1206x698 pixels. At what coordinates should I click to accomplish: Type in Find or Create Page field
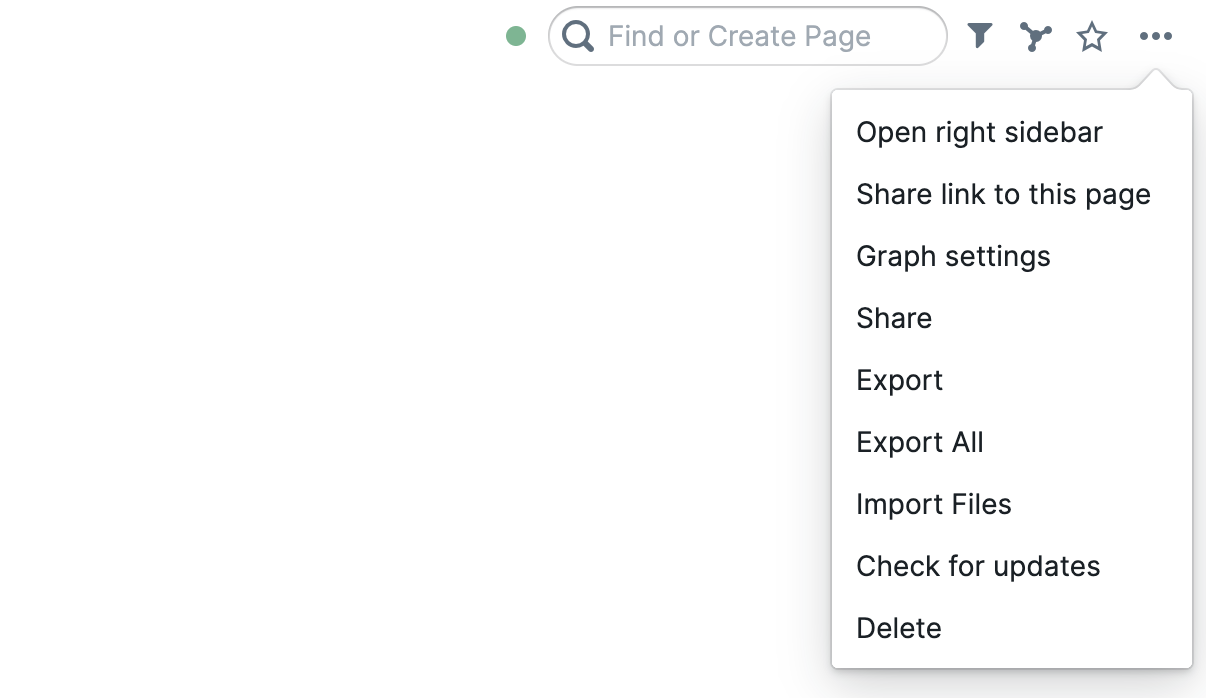pyautogui.click(x=760, y=37)
